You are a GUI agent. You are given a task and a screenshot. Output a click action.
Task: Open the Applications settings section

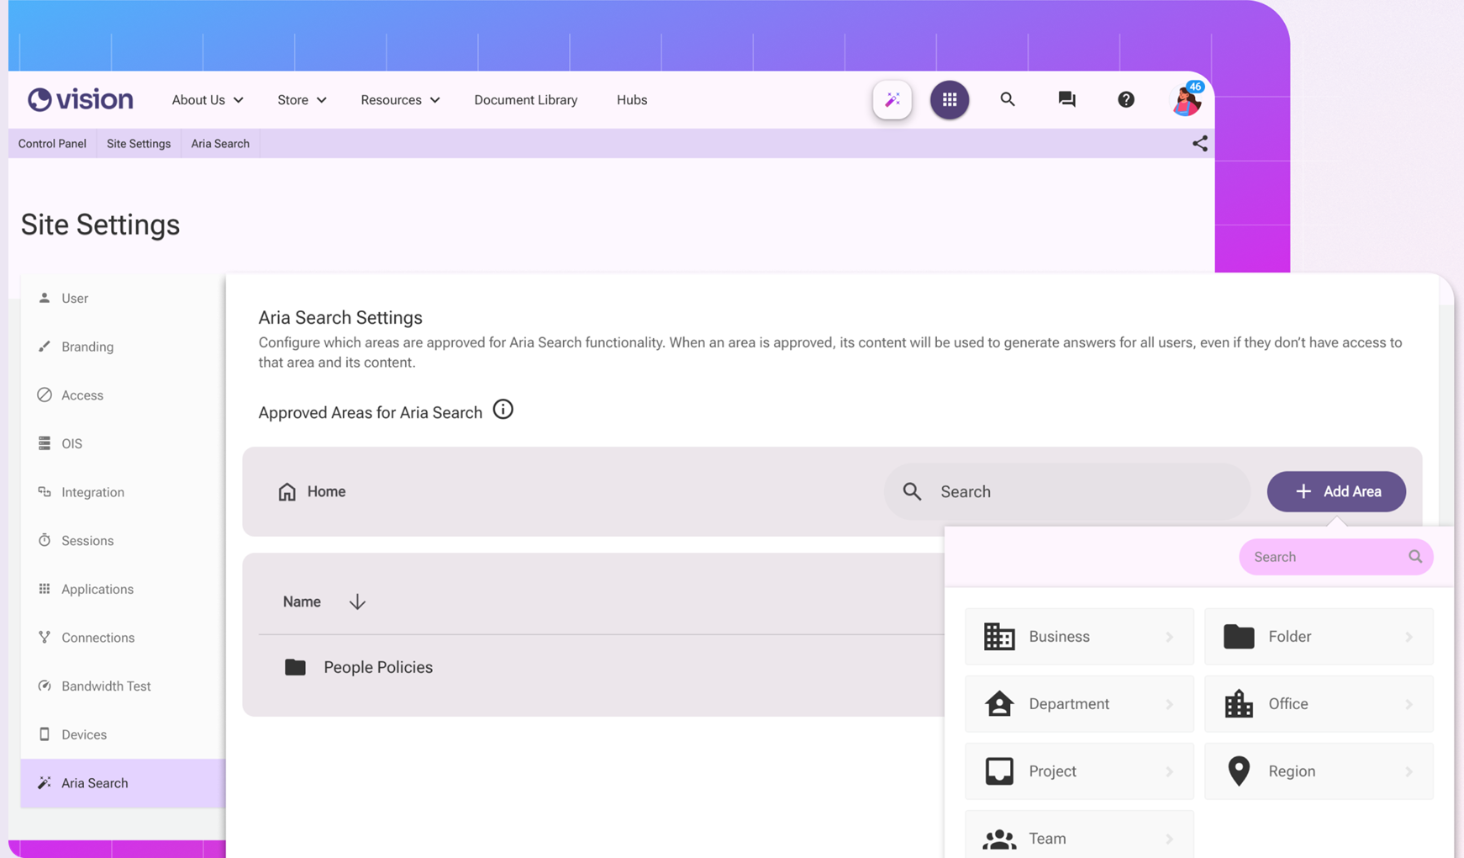pyautogui.click(x=123, y=589)
